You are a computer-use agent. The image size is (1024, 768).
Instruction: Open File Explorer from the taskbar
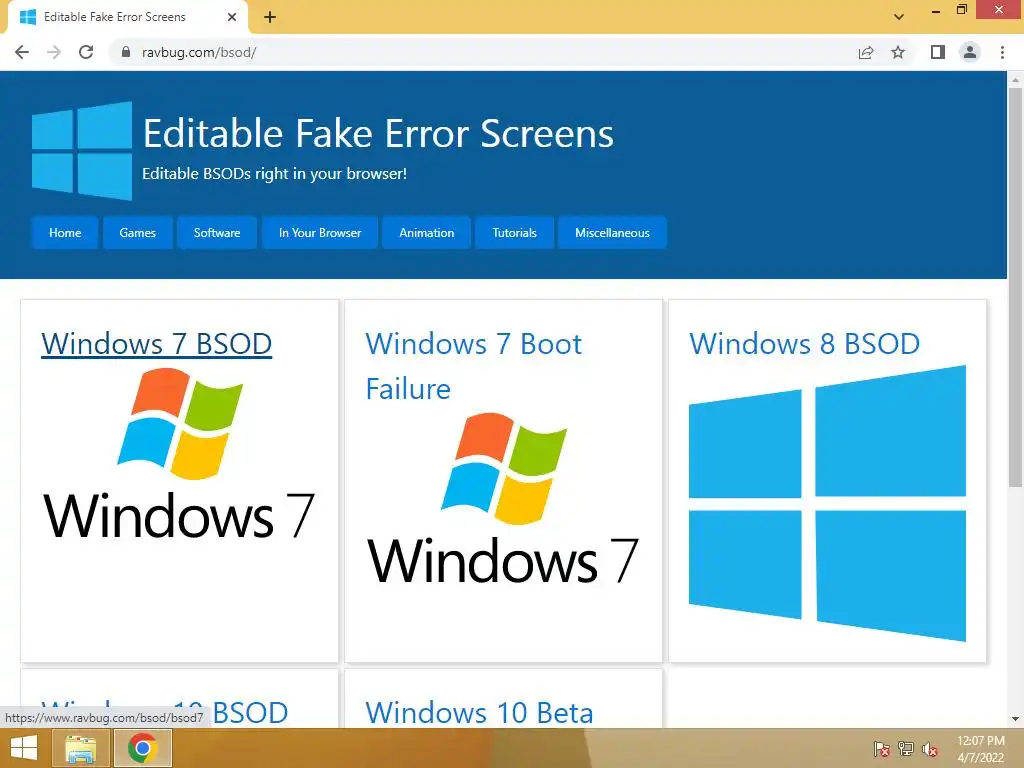click(81, 748)
